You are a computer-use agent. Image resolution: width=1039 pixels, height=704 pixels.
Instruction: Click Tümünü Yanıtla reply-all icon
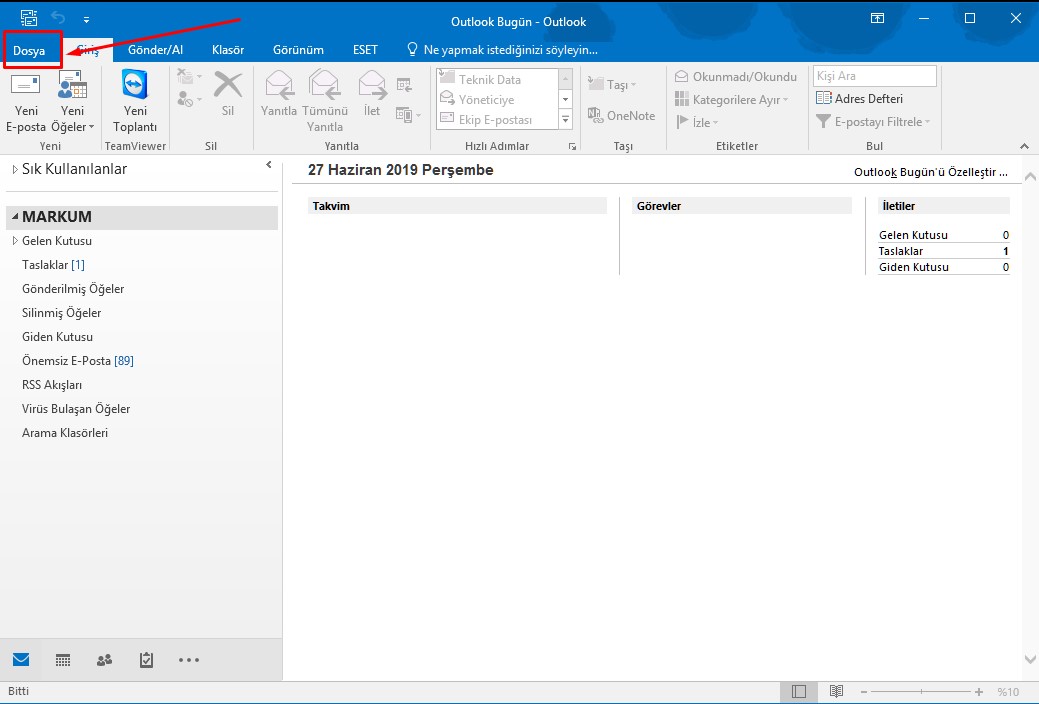pos(325,101)
